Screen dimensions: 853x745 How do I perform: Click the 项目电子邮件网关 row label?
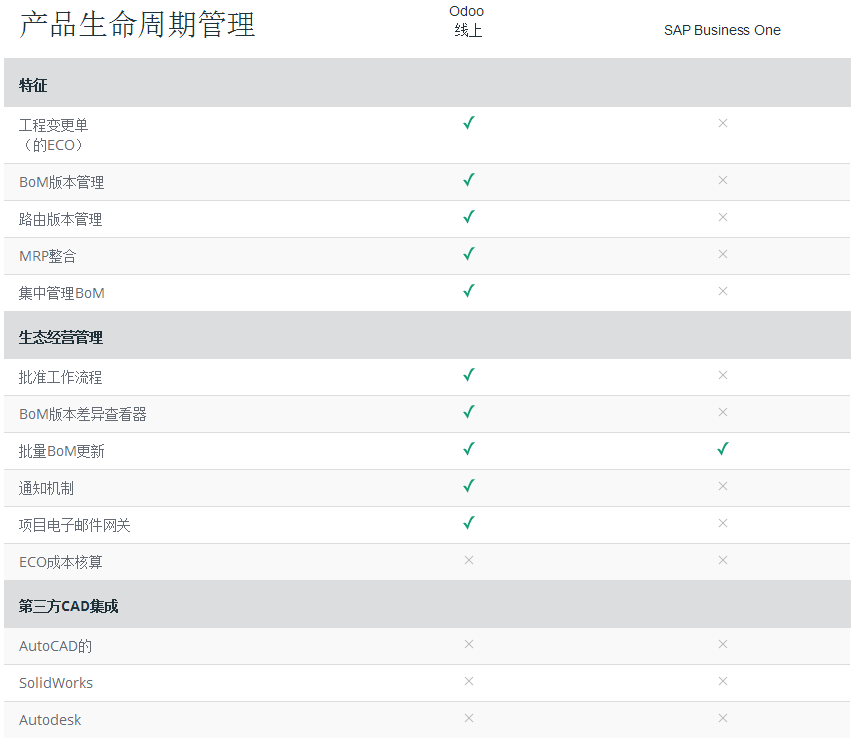pos(75,525)
